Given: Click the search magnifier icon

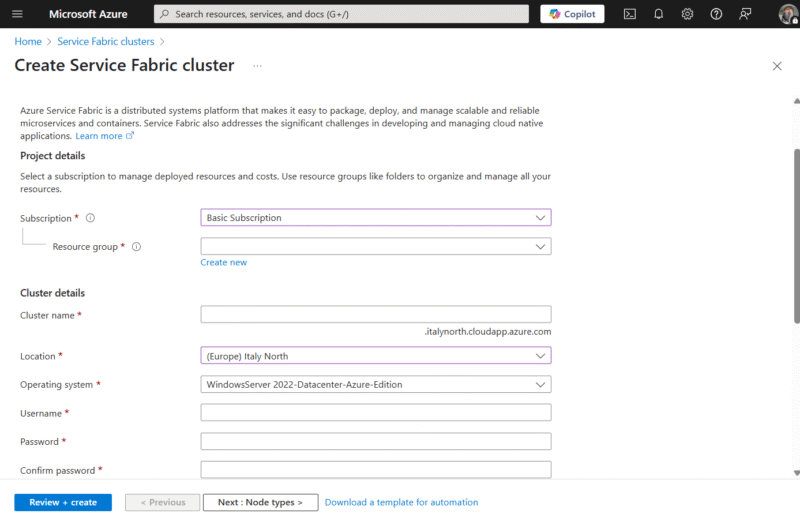Looking at the screenshot, I should click(x=164, y=14).
